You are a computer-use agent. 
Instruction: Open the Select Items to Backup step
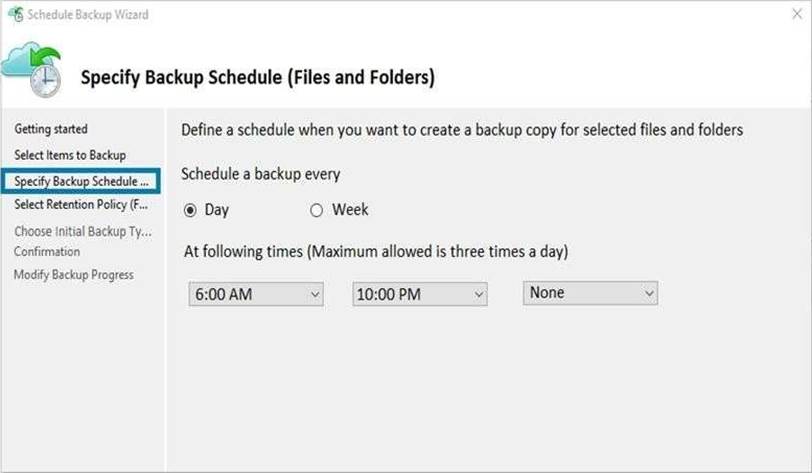(70, 155)
